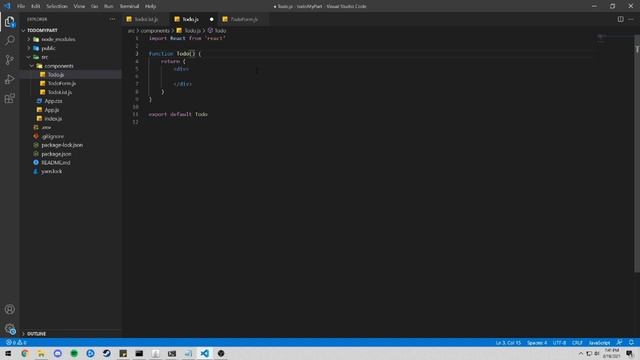The width and height of the screenshot is (640, 360).
Task: Switch to the TodoList.js editor tab
Action: [146, 19]
